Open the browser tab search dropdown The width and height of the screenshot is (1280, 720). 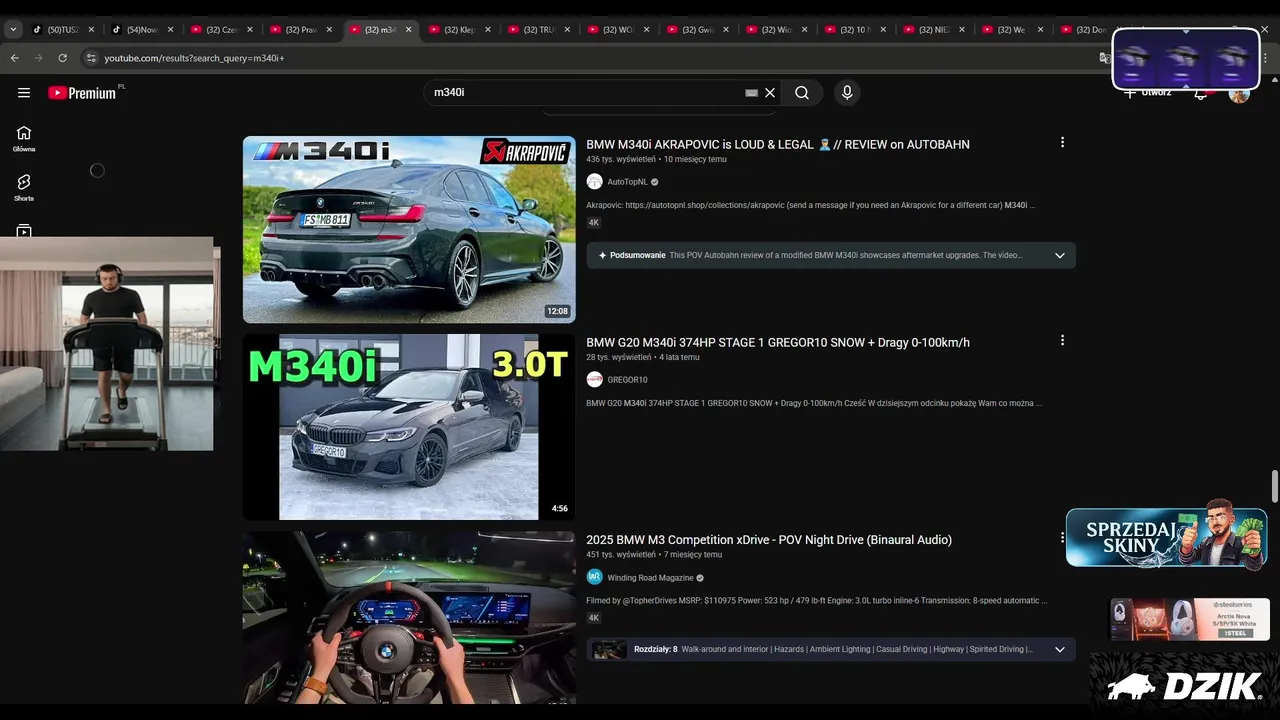pyautogui.click(x=13, y=30)
